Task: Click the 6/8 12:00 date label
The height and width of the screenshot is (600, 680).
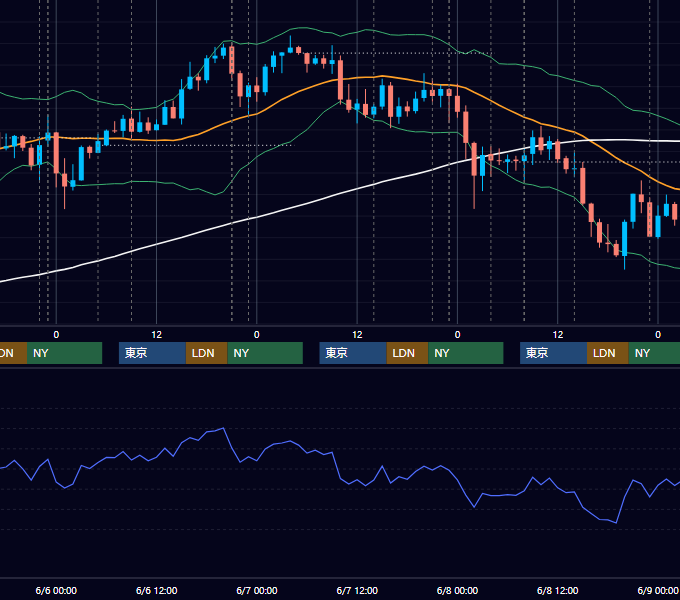Action: pyautogui.click(x=557, y=590)
